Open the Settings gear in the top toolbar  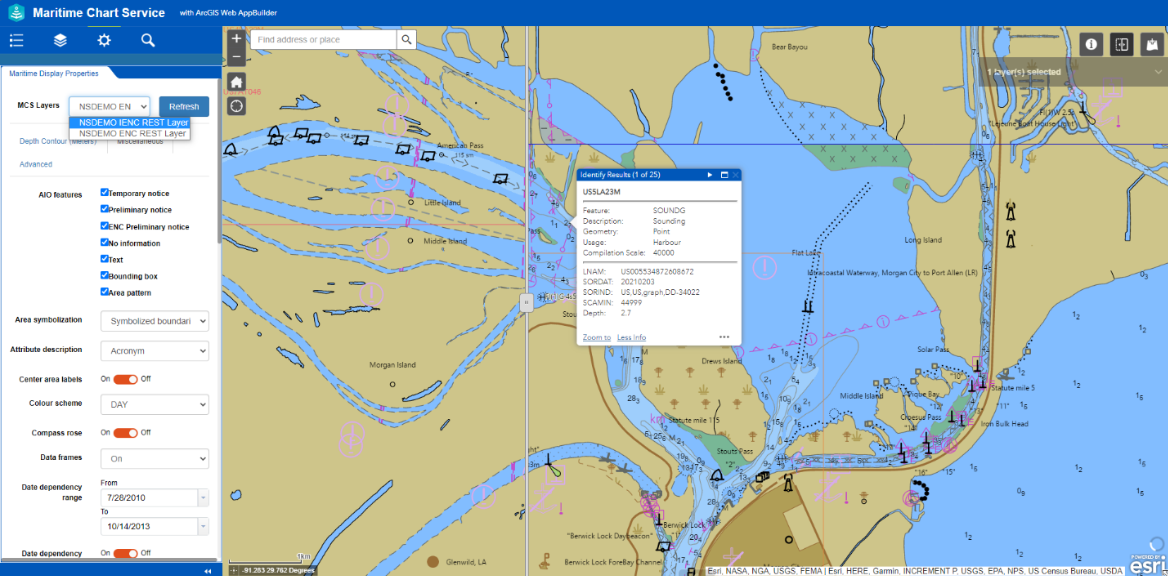tap(103, 40)
